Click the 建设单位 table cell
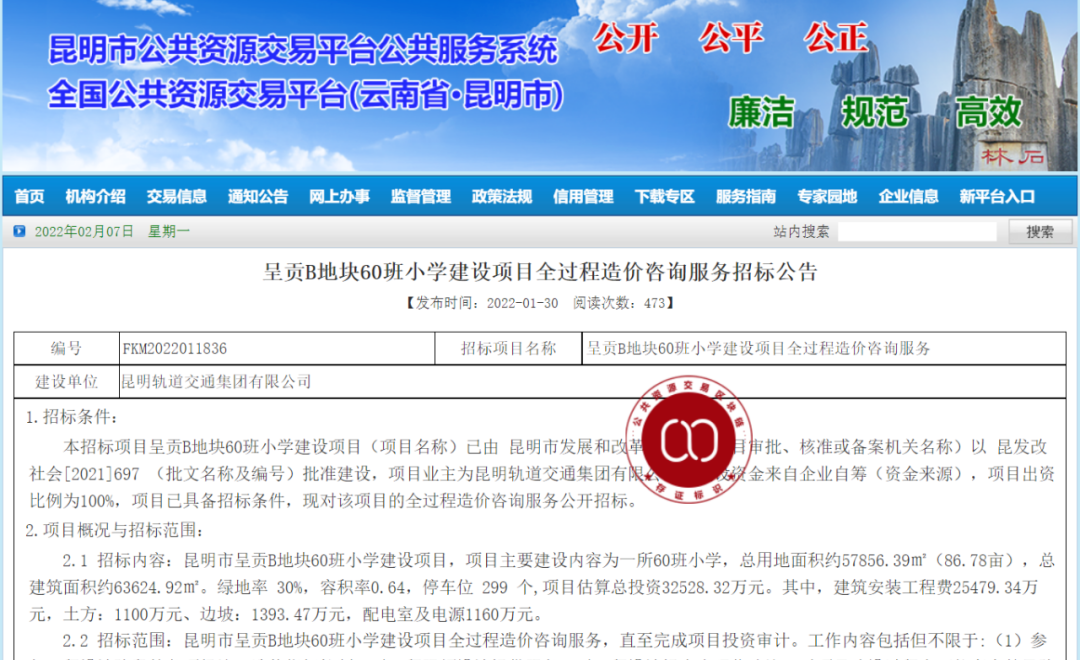Viewport: 1080px width, 660px height. (66, 382)
